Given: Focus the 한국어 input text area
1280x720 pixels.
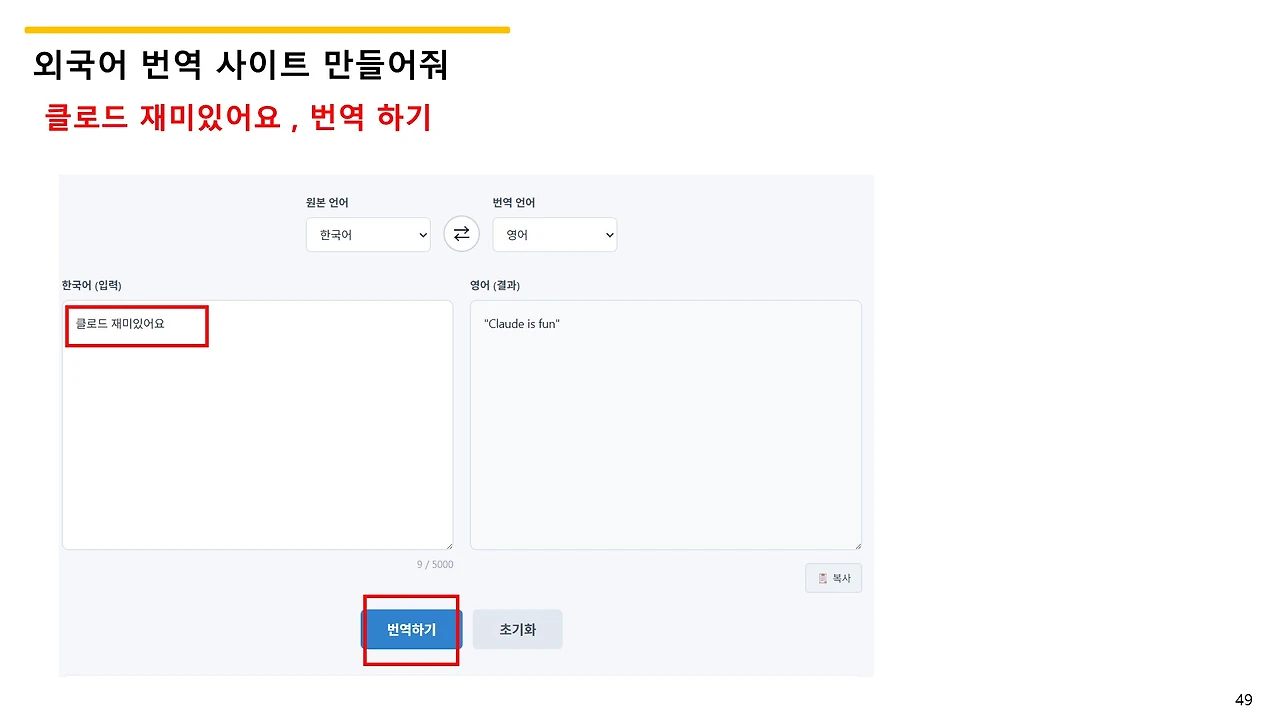Looking at the screenshot, I should tap(257, 425).
